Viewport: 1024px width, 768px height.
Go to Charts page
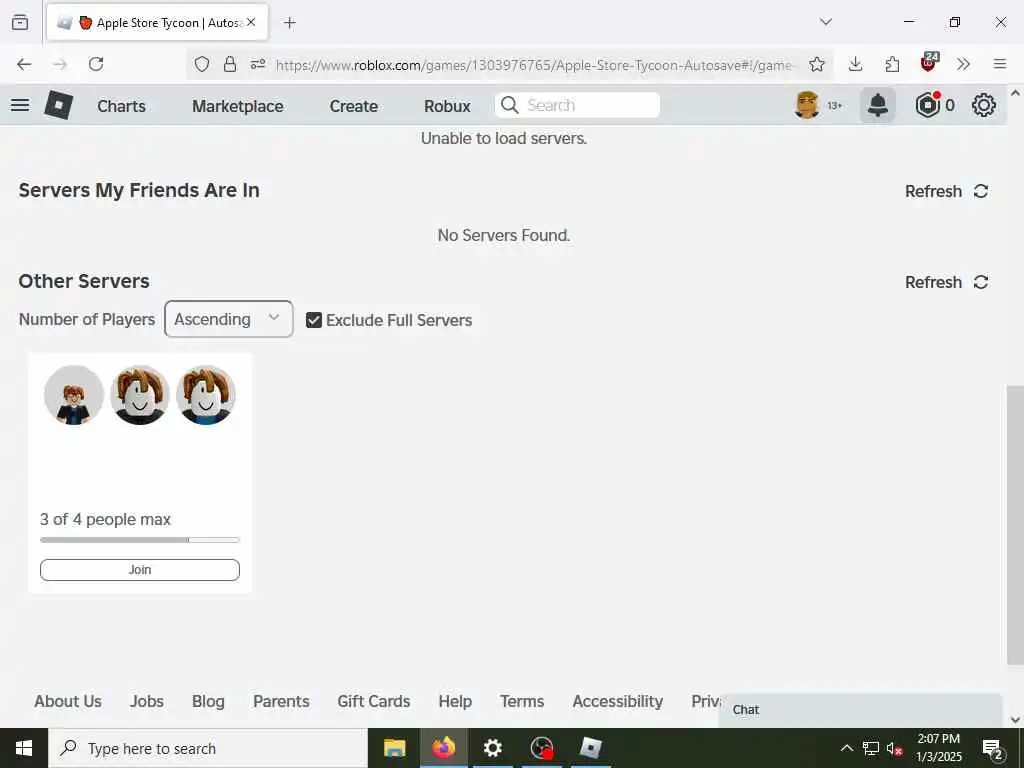click(121, 106)
